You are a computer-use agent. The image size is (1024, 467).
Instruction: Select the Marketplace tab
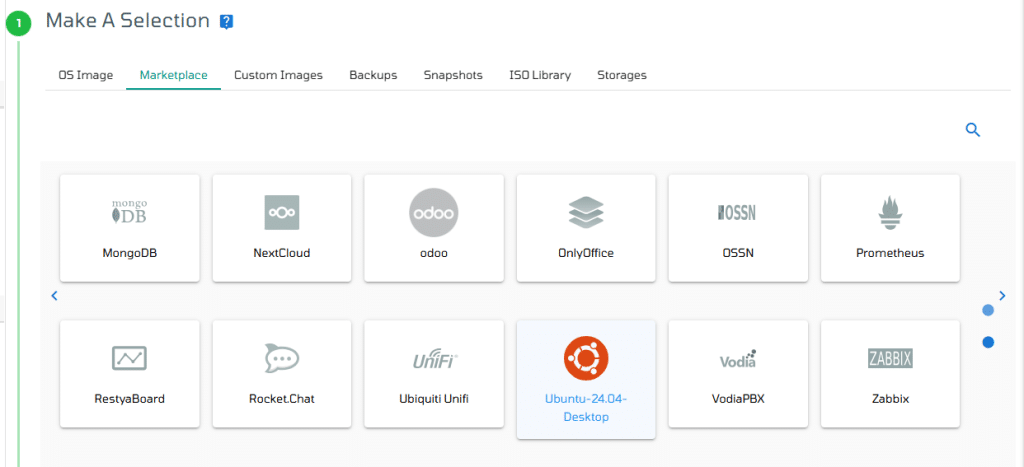click(174, 75)
